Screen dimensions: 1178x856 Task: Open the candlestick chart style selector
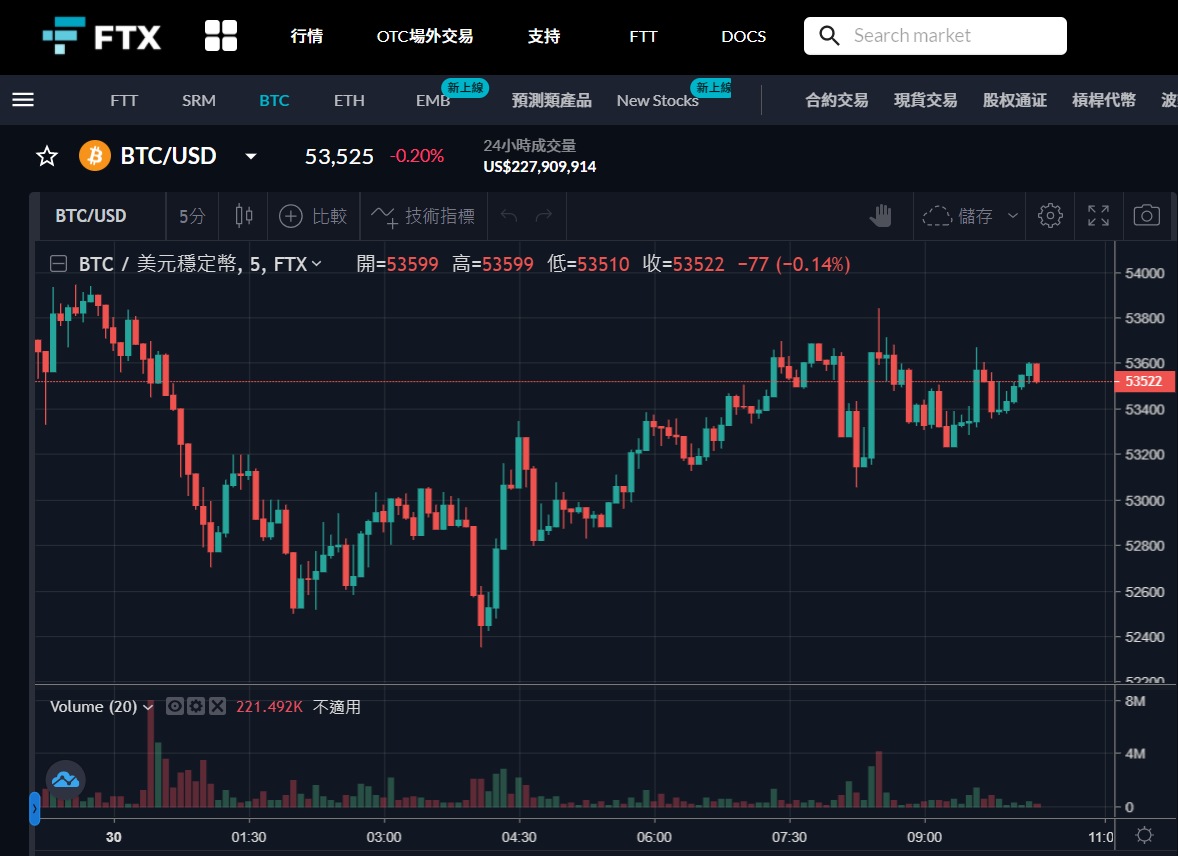click(x=243, y=216)
